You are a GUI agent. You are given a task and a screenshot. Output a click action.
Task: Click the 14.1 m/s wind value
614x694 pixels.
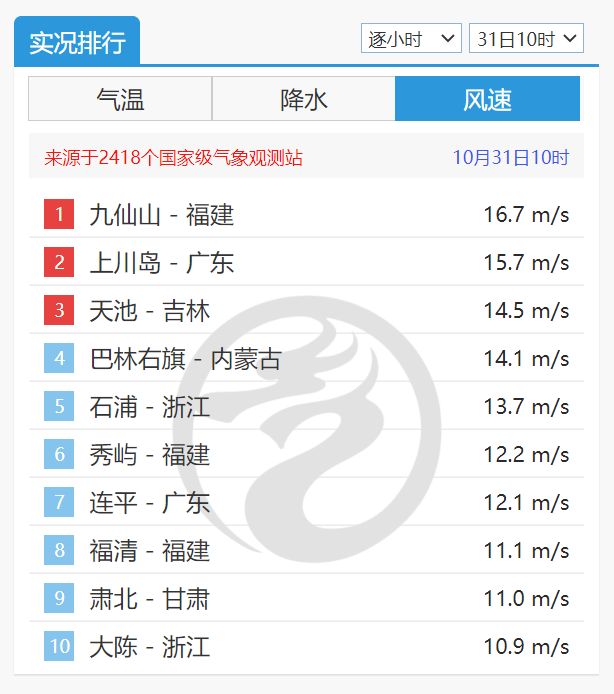click(x=526, y=359)
